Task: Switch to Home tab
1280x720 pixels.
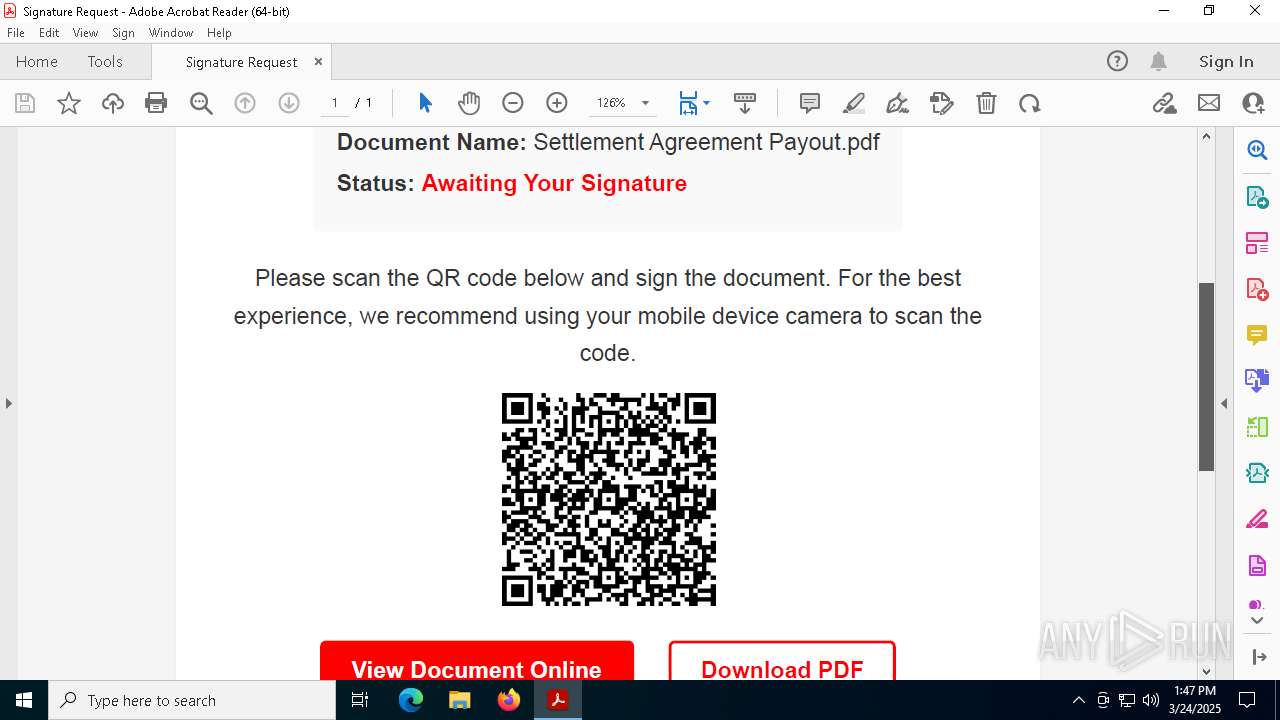Action: point(37,61)
